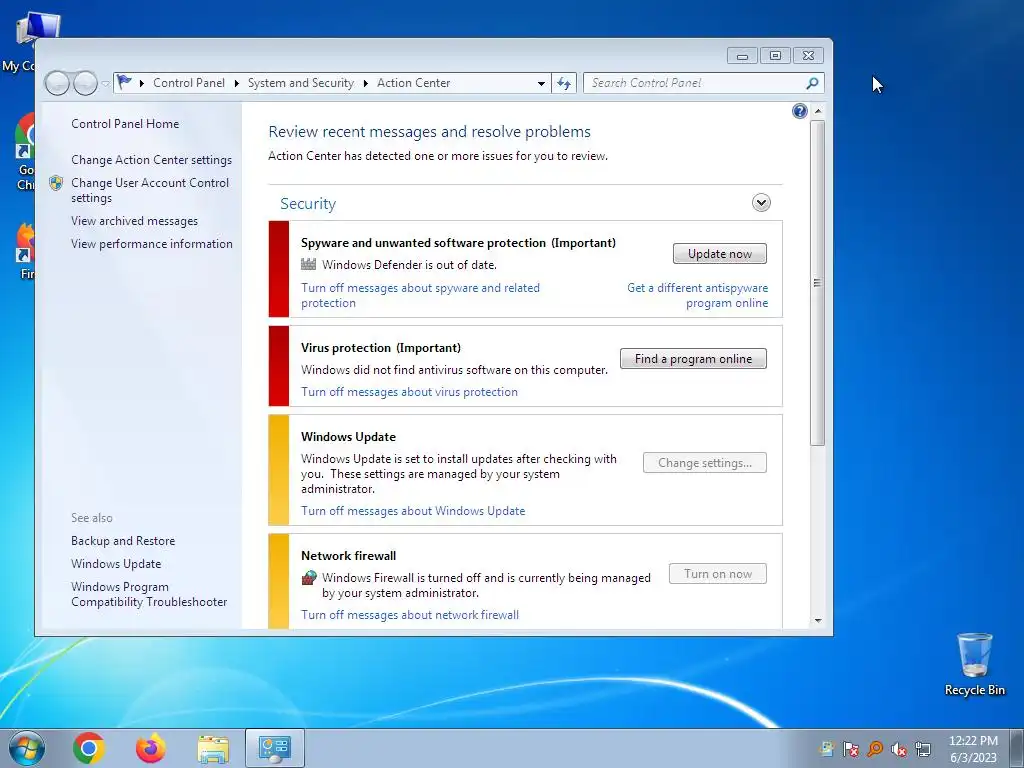Select Action Center in the breadcrumb
This screenshot has width=1024, height=768.
coord(413,83)
